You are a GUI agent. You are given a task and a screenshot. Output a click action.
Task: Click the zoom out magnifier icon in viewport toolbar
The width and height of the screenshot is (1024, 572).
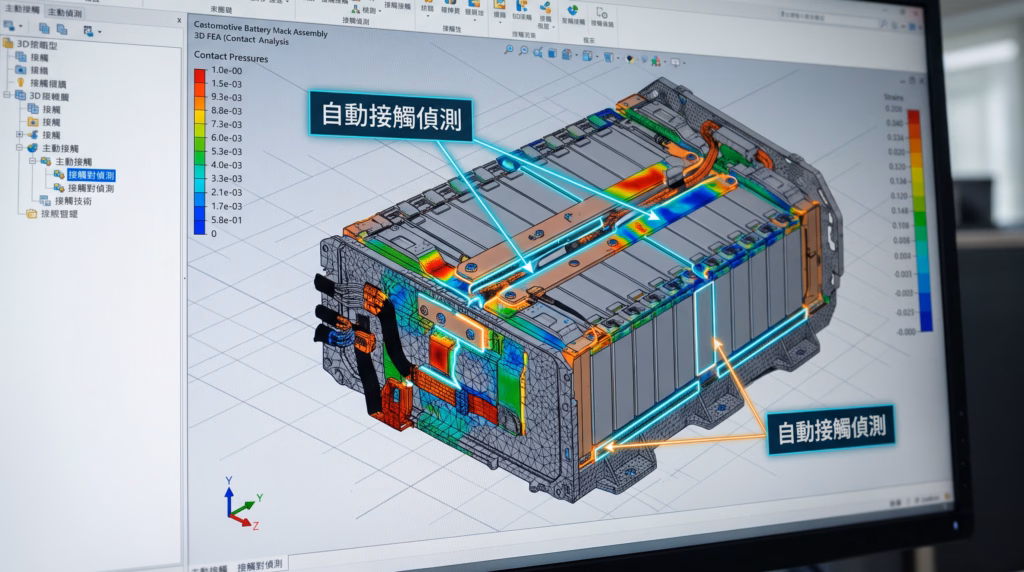523,51
